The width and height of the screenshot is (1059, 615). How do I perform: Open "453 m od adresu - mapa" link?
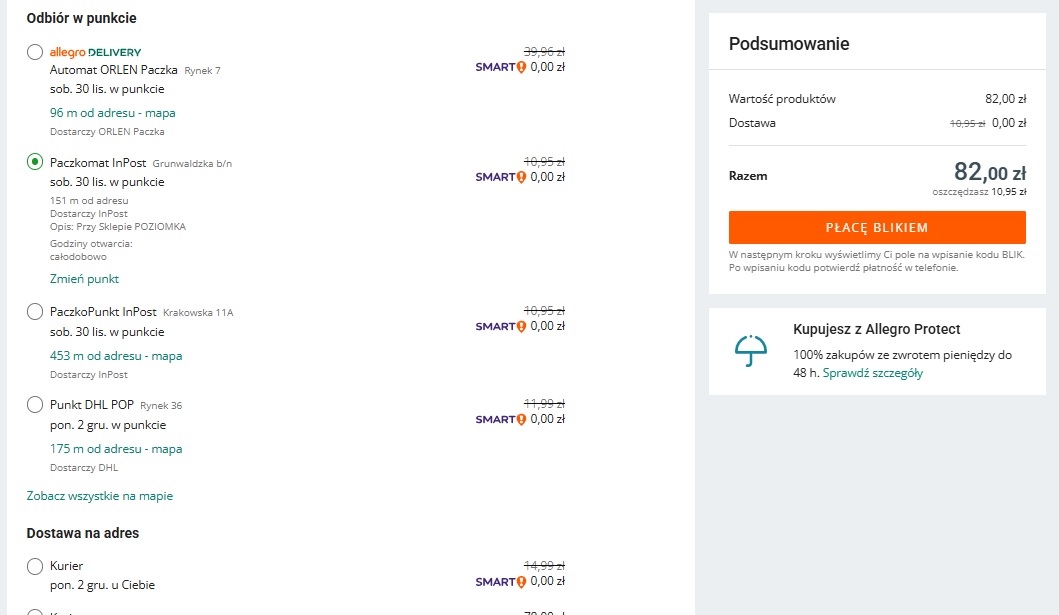point(116,356)
